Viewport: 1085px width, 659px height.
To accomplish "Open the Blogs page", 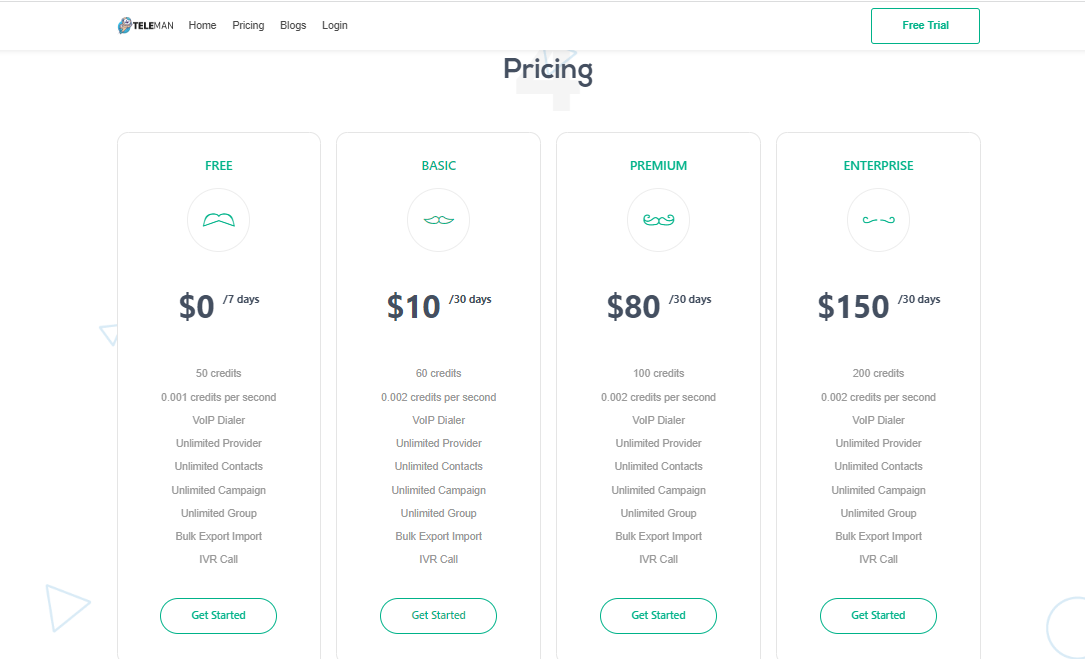I will (x=293, y=26).
